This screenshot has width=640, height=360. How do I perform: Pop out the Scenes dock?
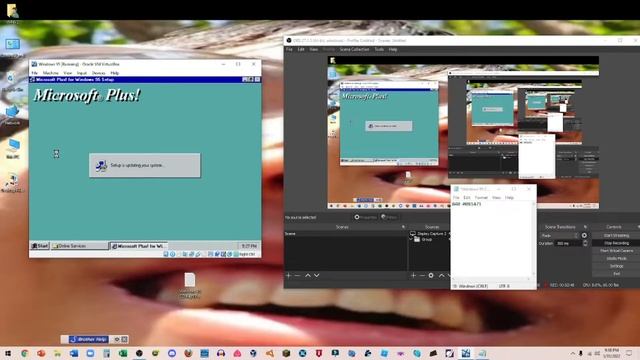pos(403,227)
